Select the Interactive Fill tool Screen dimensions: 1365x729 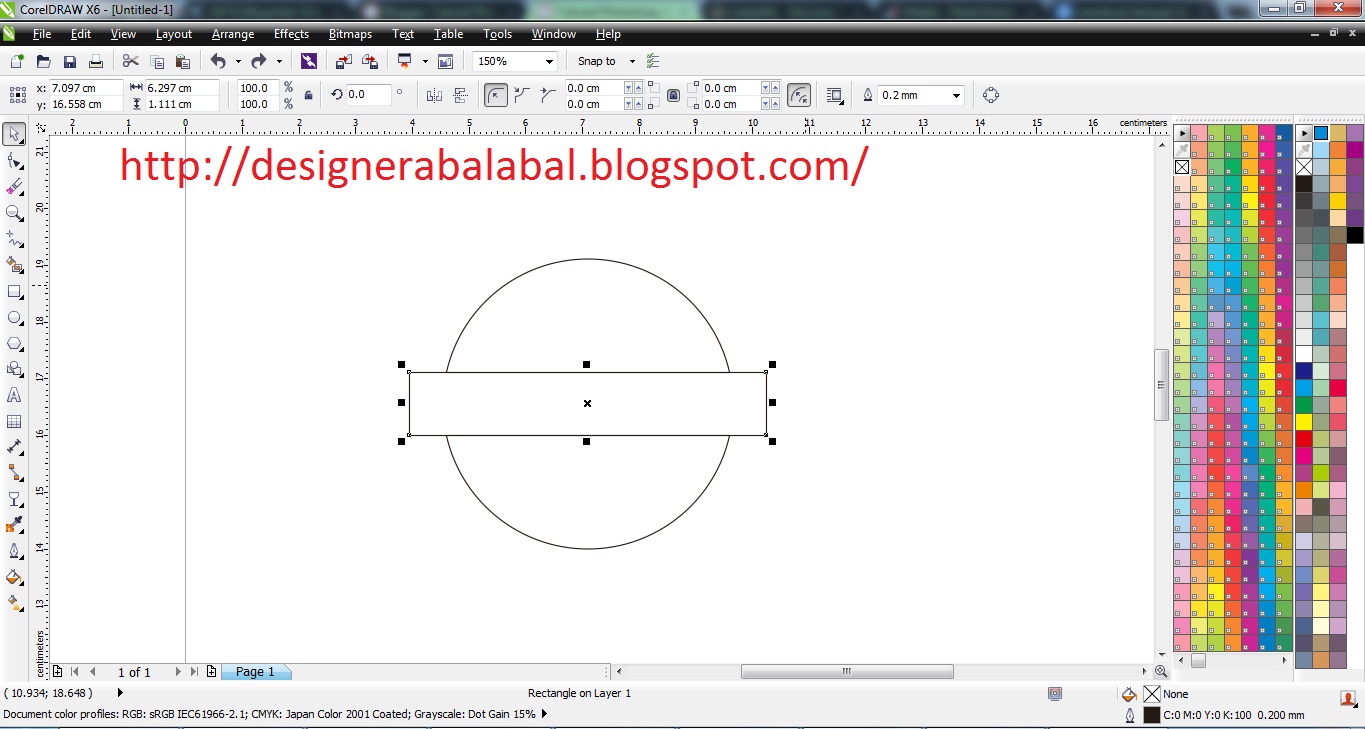pyautogui.click(x=15, y=603)
